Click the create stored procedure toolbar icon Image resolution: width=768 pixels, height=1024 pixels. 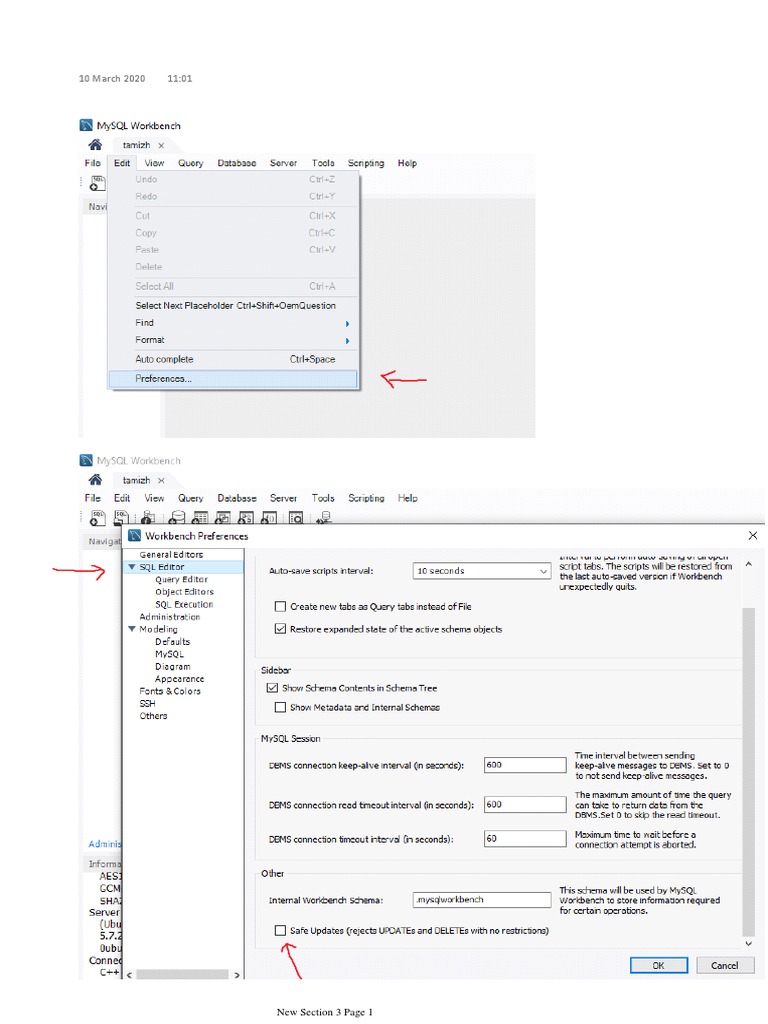246,518
